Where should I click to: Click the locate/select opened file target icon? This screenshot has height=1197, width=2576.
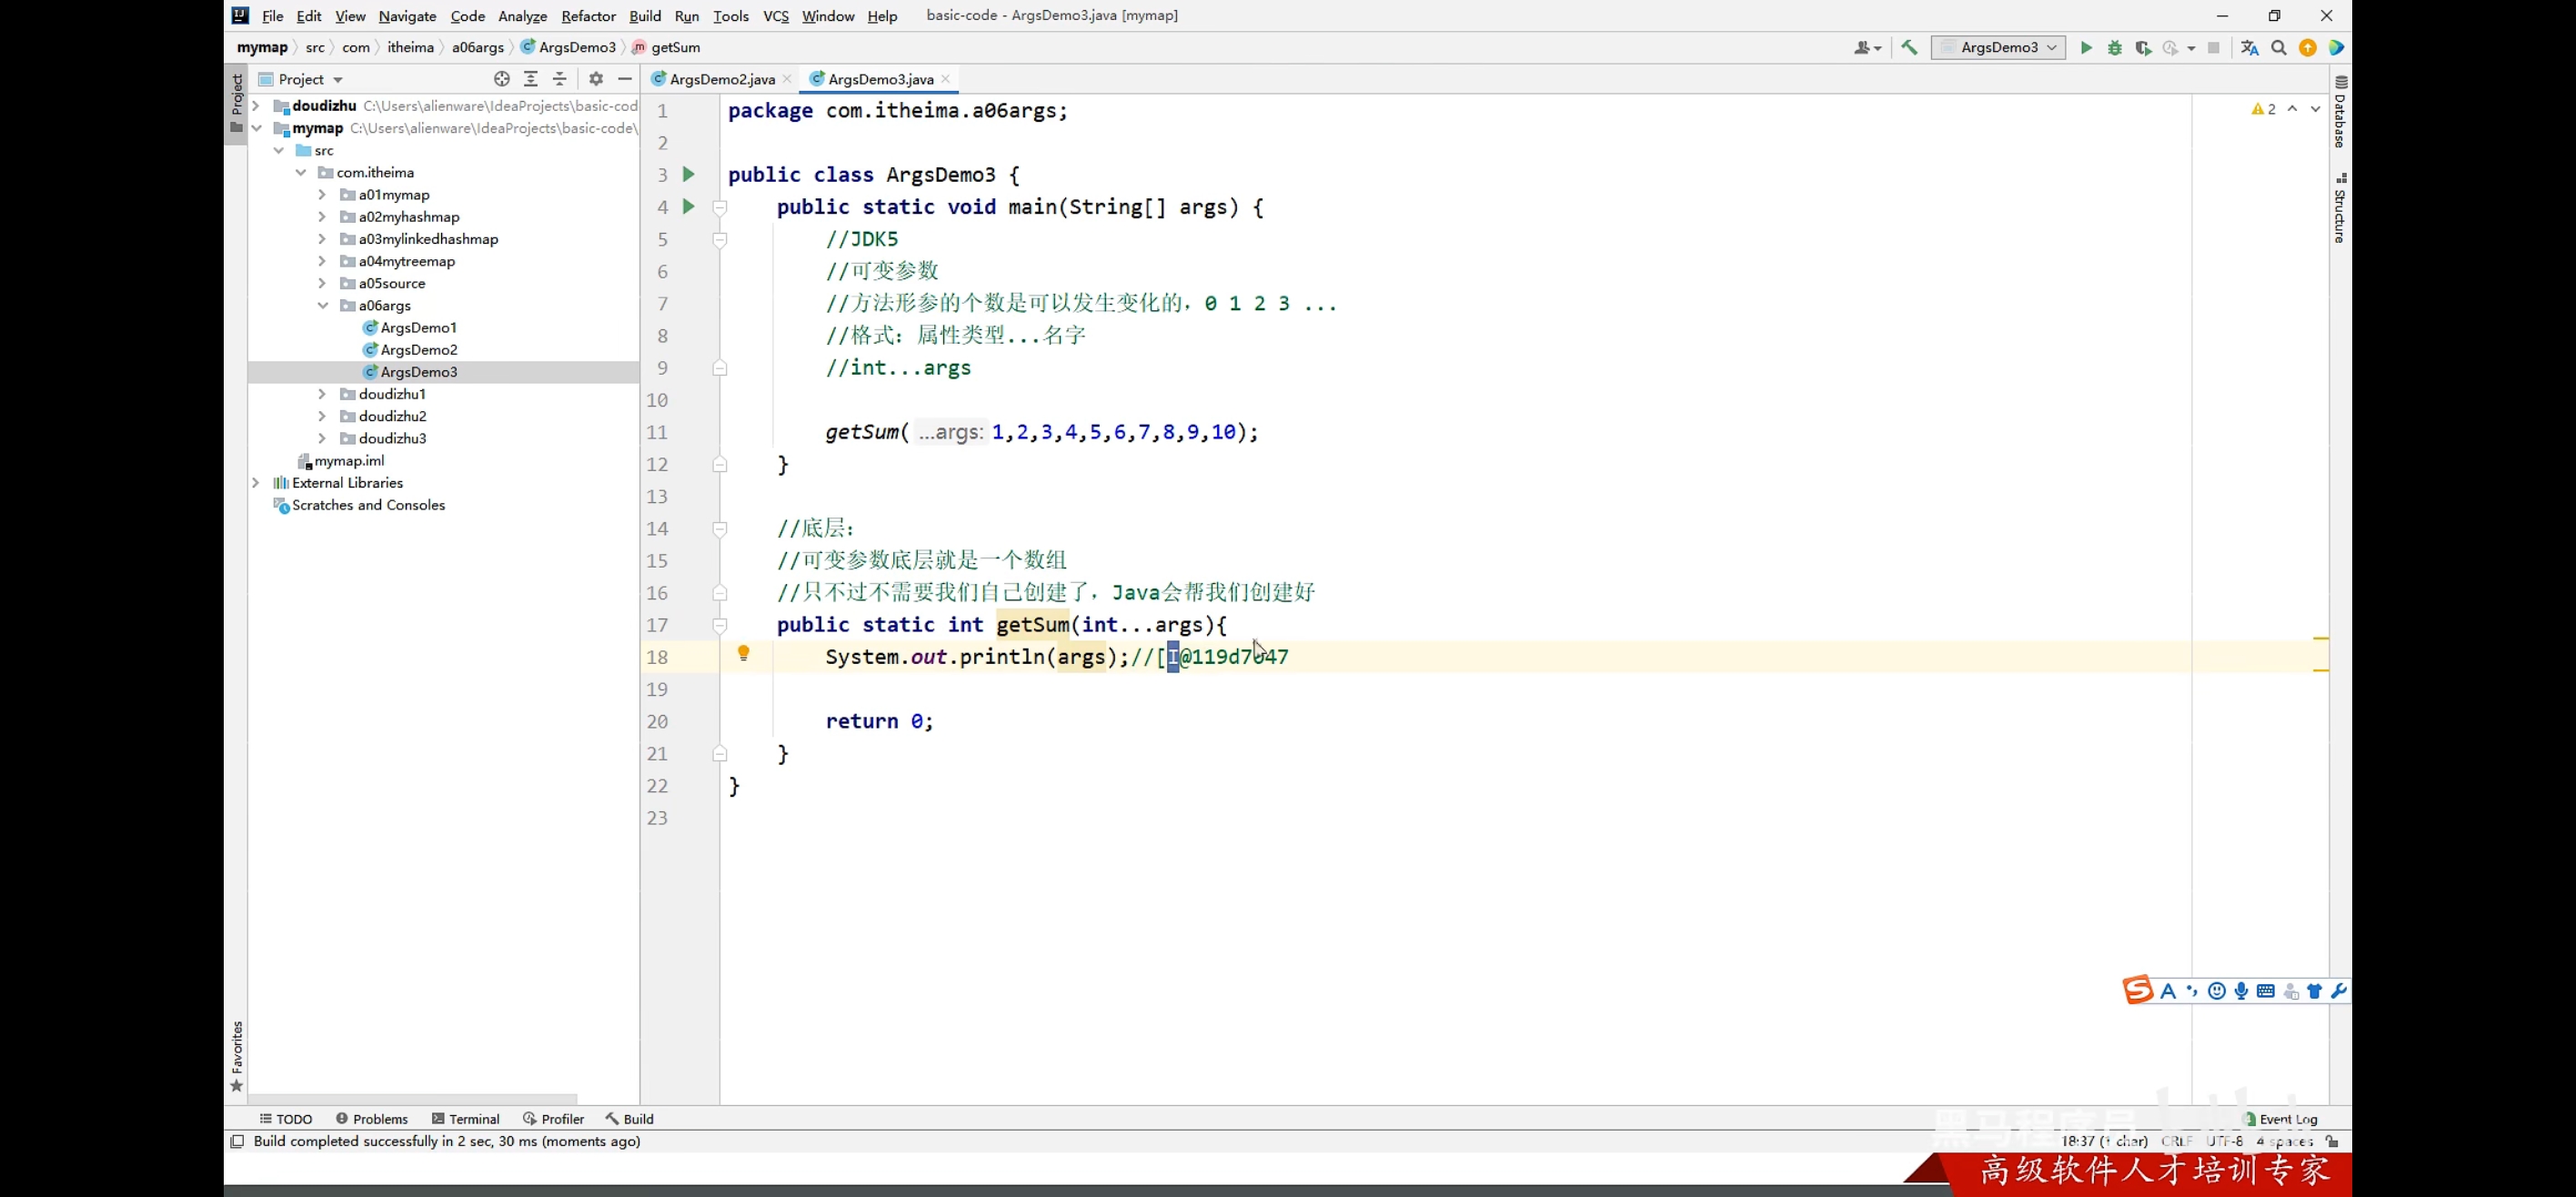point(501,79)
